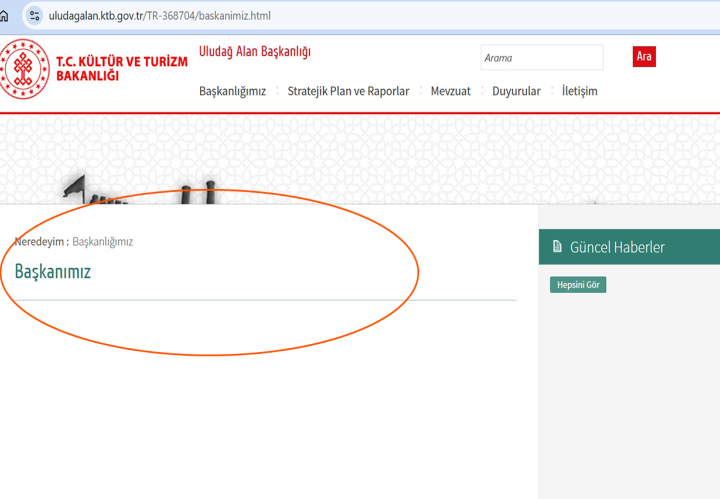Image resolution: width=720 pixels, height=499 pixels.
Task: Click the Güncel Haberler document icon
Action: click(557, 247)
